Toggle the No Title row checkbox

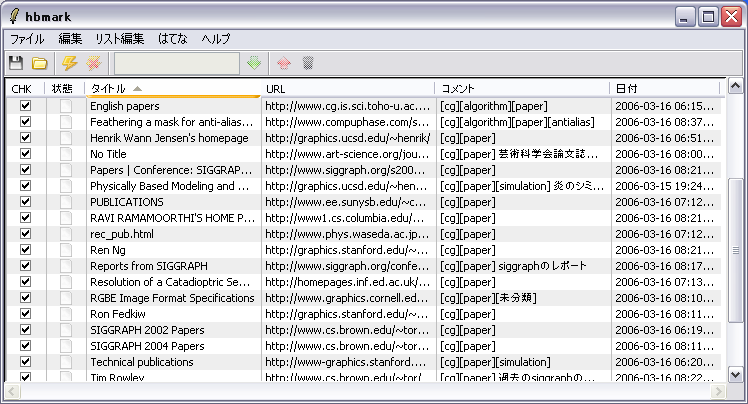coord(25,154)
